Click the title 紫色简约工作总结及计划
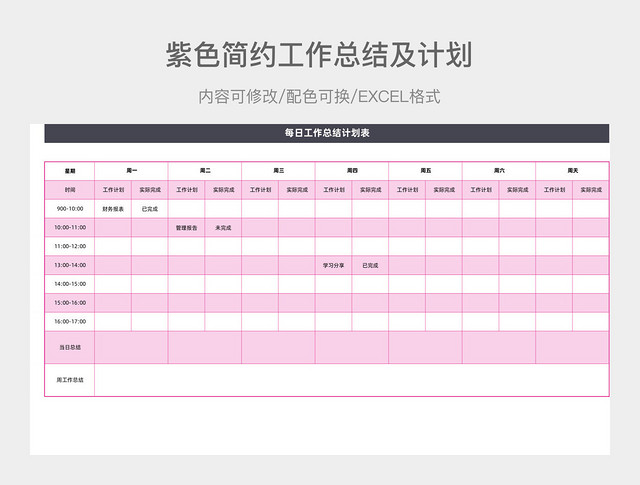The height and width of the screenshot is (485, 640). pyautogui.click(x=319, y=54)
